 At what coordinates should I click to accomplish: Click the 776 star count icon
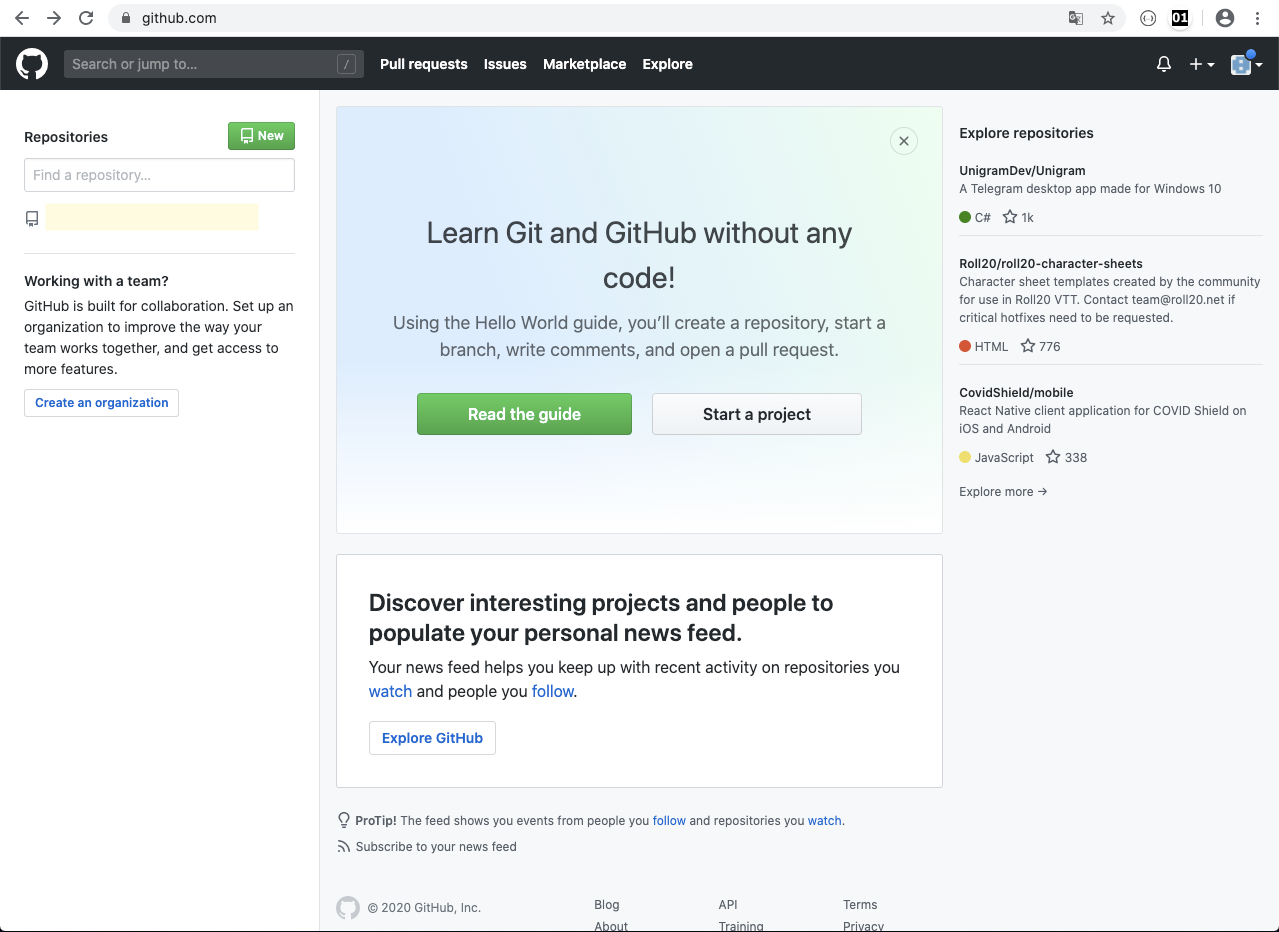[1028, 346]
